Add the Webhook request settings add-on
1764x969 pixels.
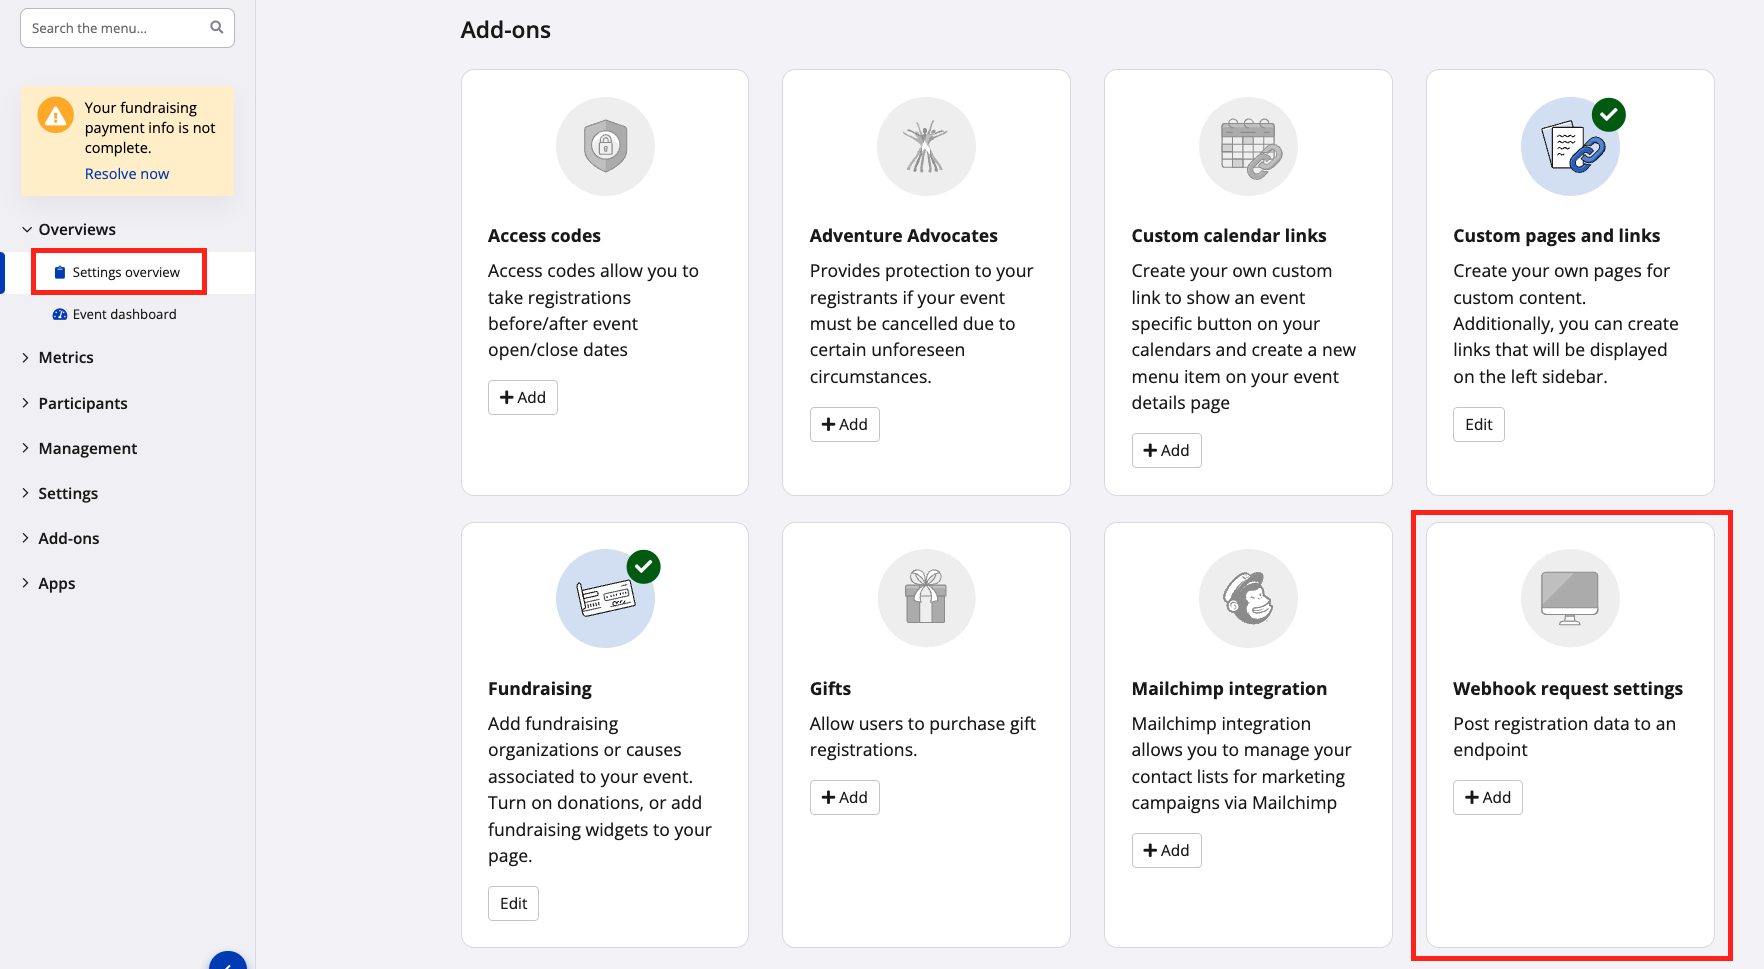[x=1488, y=798]
